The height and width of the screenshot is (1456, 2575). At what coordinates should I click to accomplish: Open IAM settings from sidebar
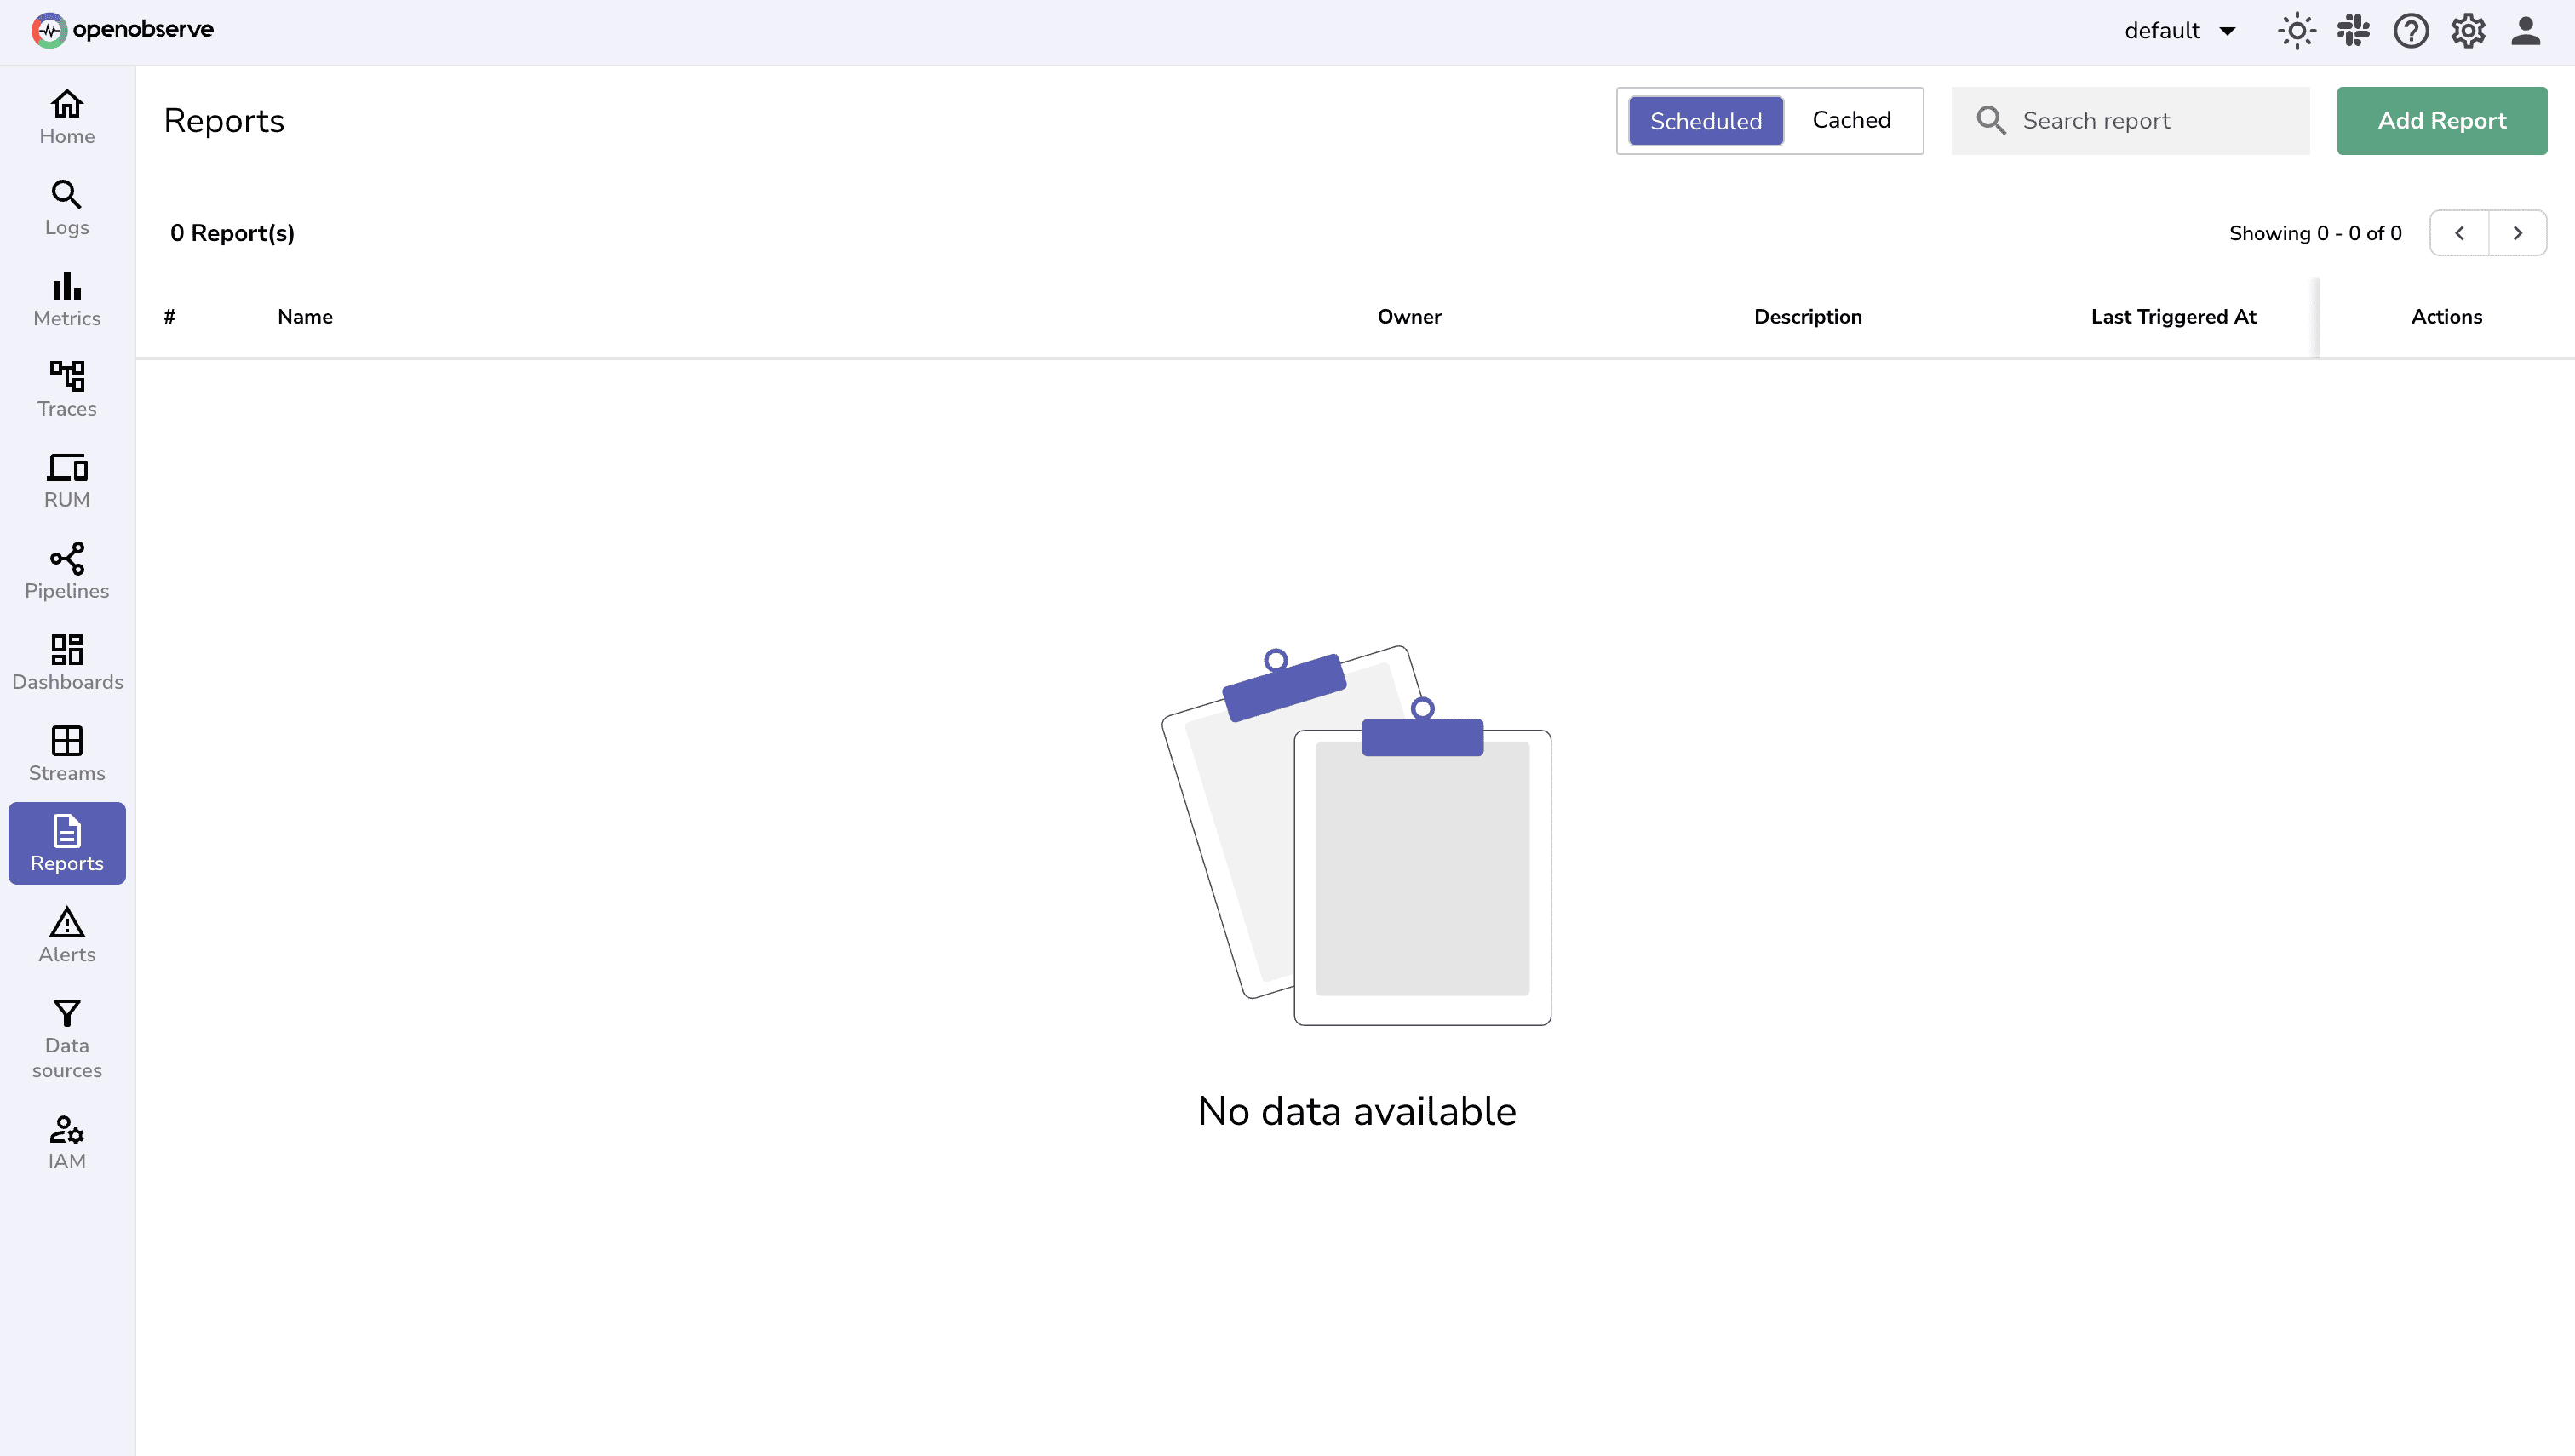pos(66,1141)
